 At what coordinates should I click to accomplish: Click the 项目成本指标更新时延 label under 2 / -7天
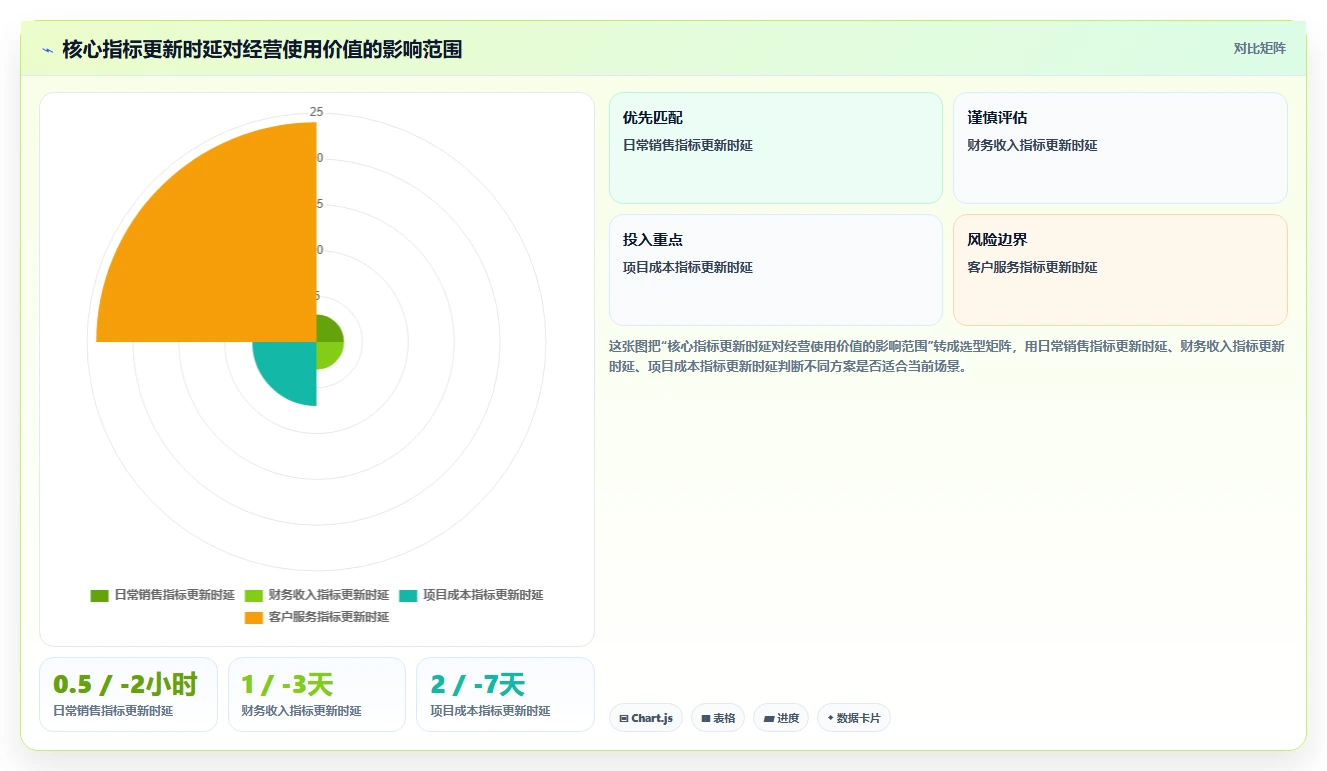pos(490,711)
